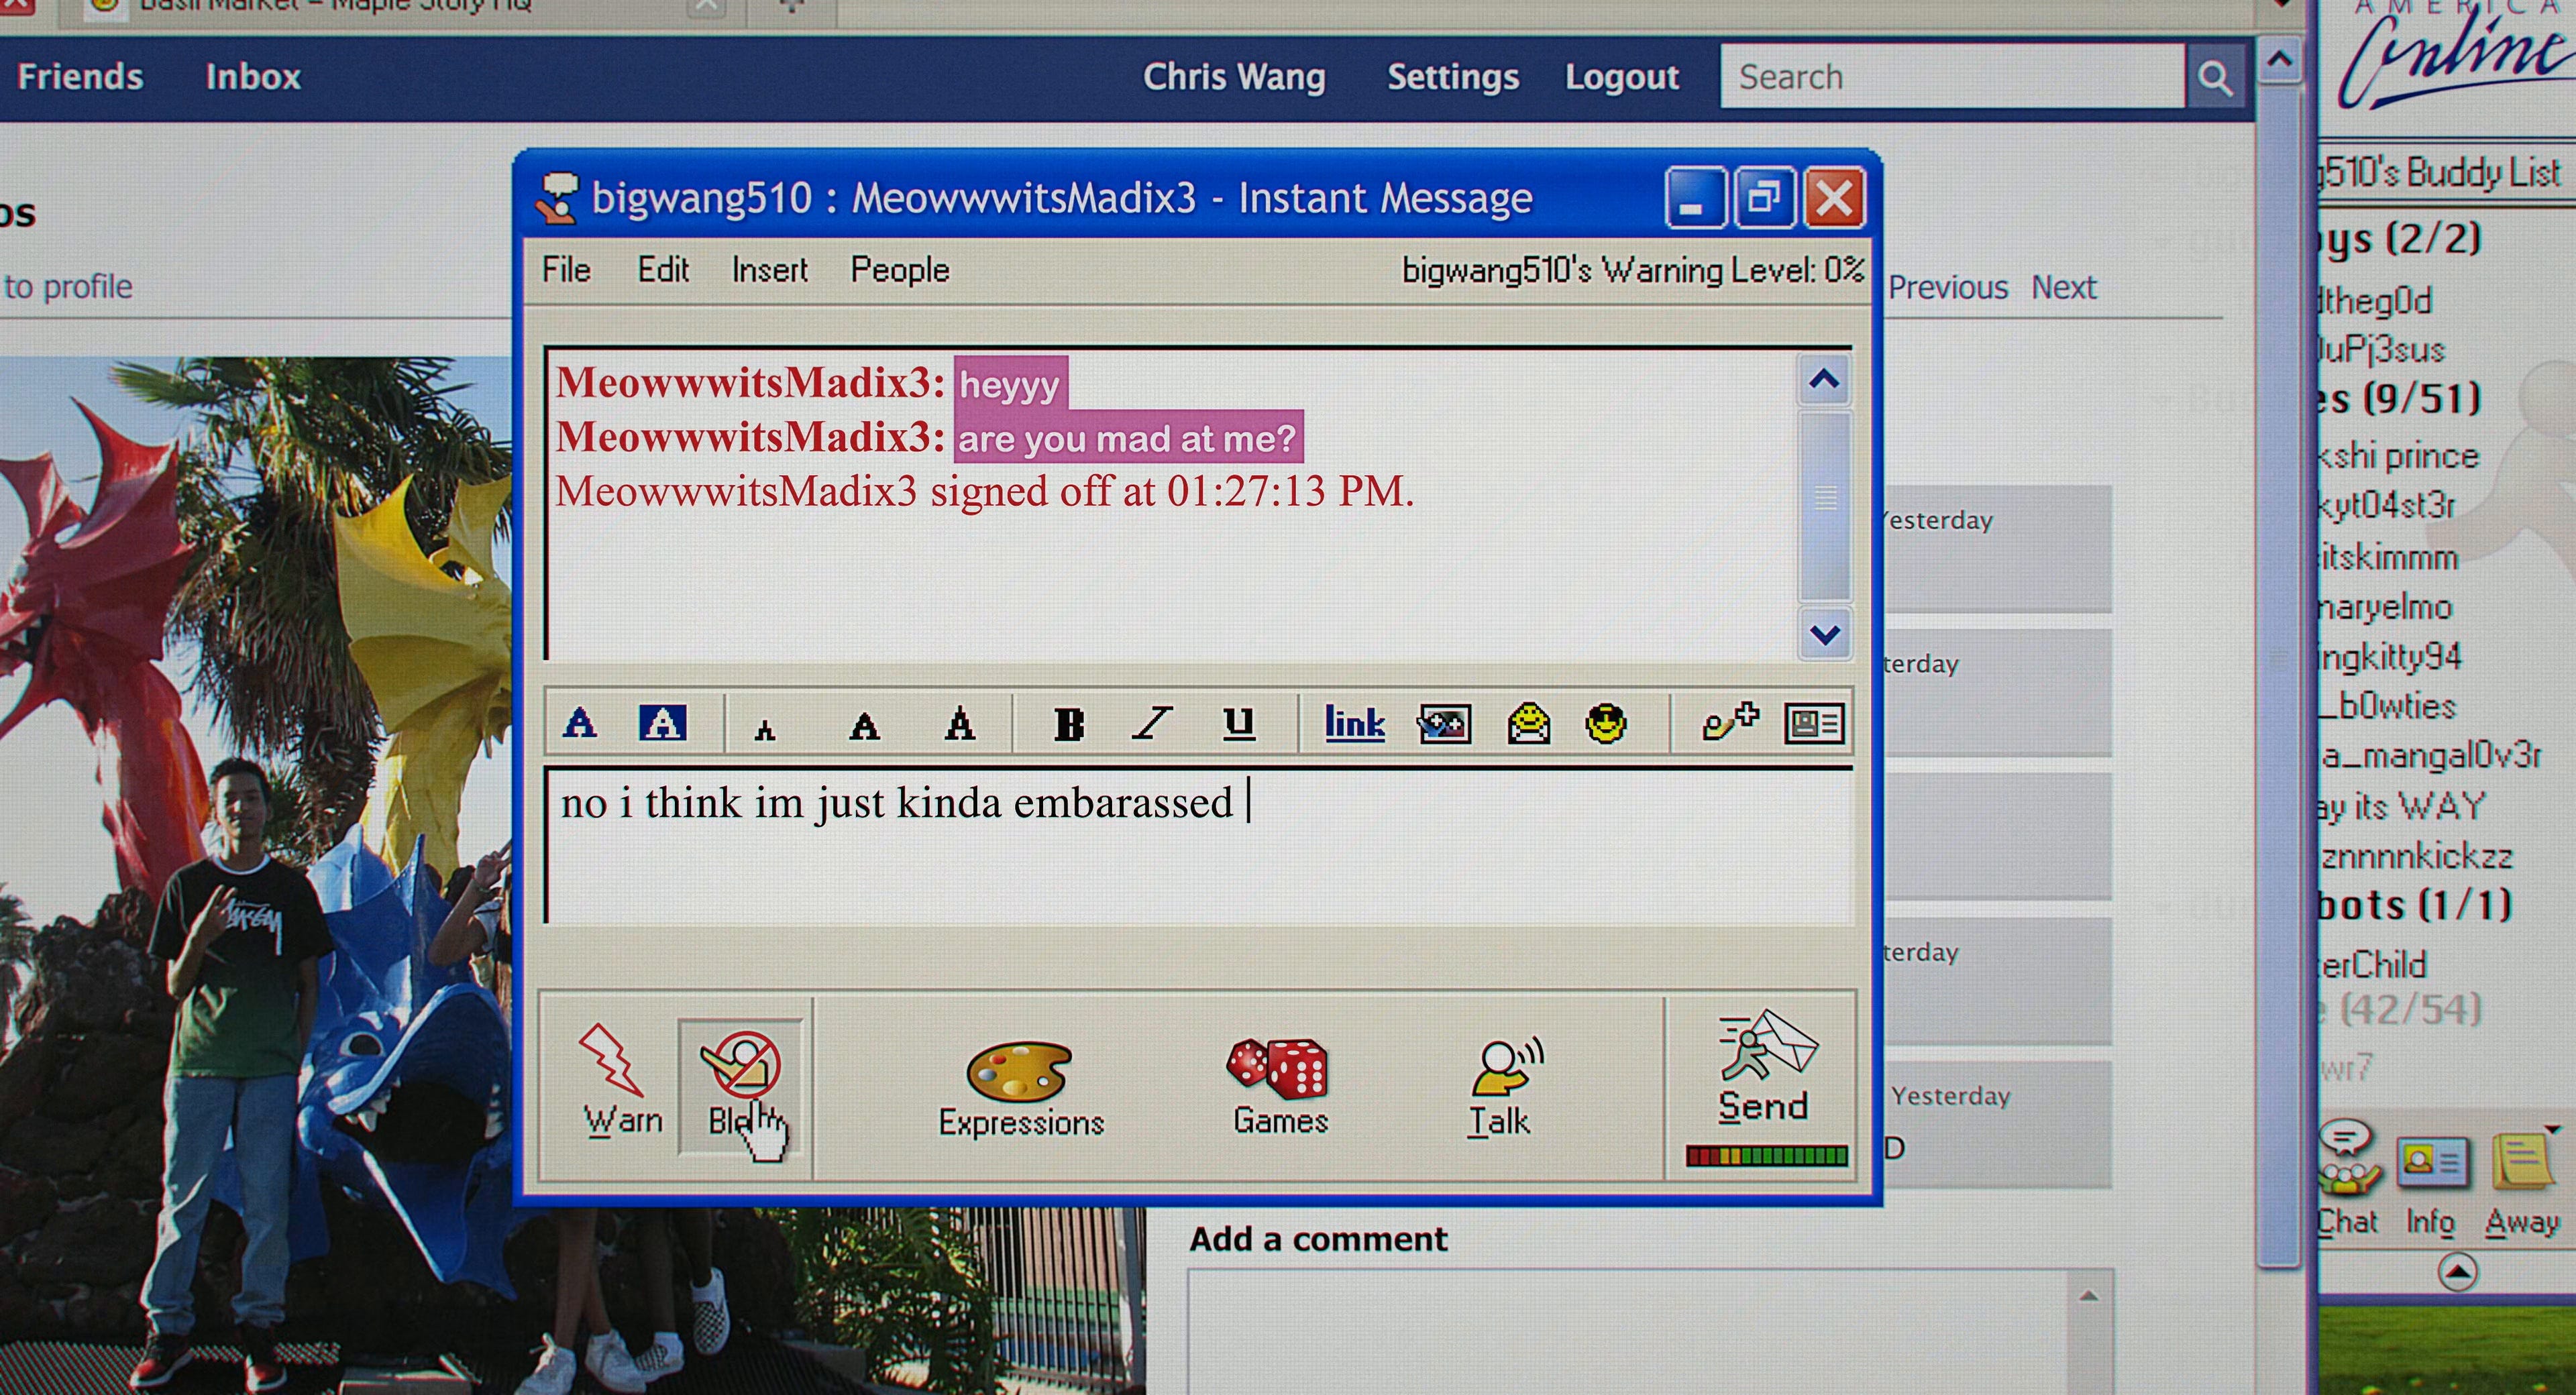2576x1395 pixels.
Task: Click the Warn lightning bolt icon
Action: pos(611,1062)
